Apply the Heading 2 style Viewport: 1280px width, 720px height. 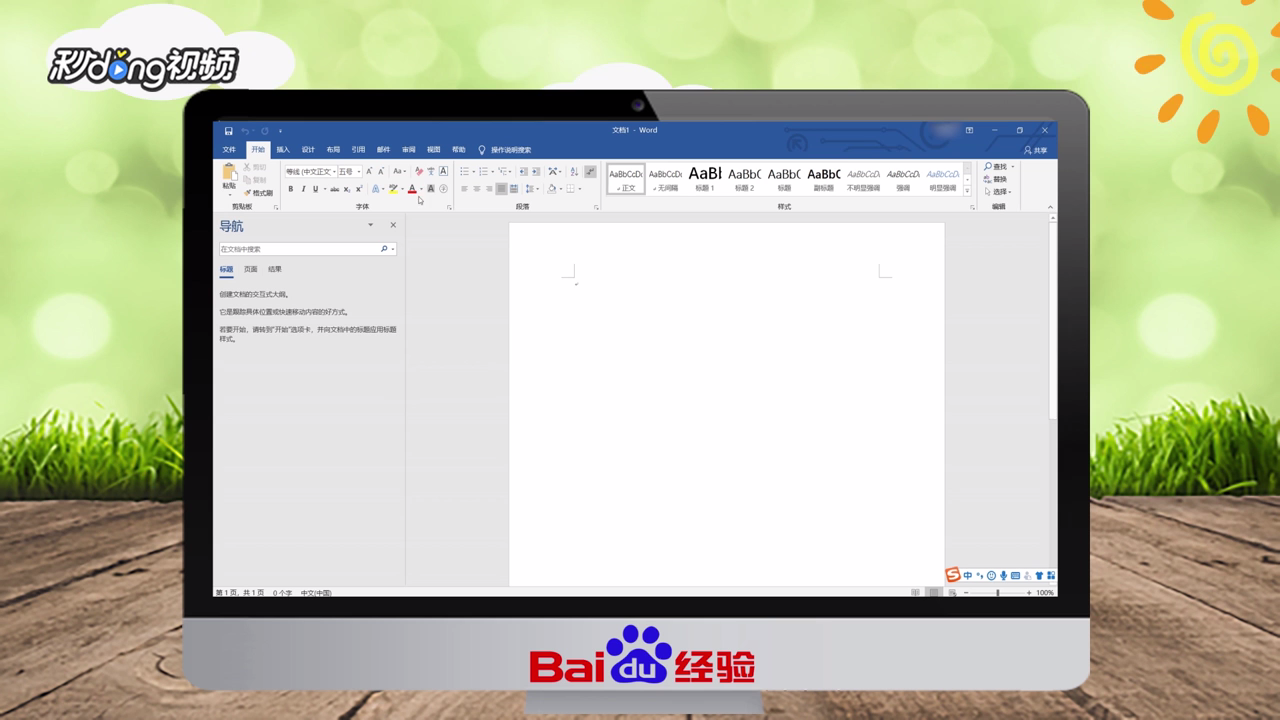click(x=744, y=178)
